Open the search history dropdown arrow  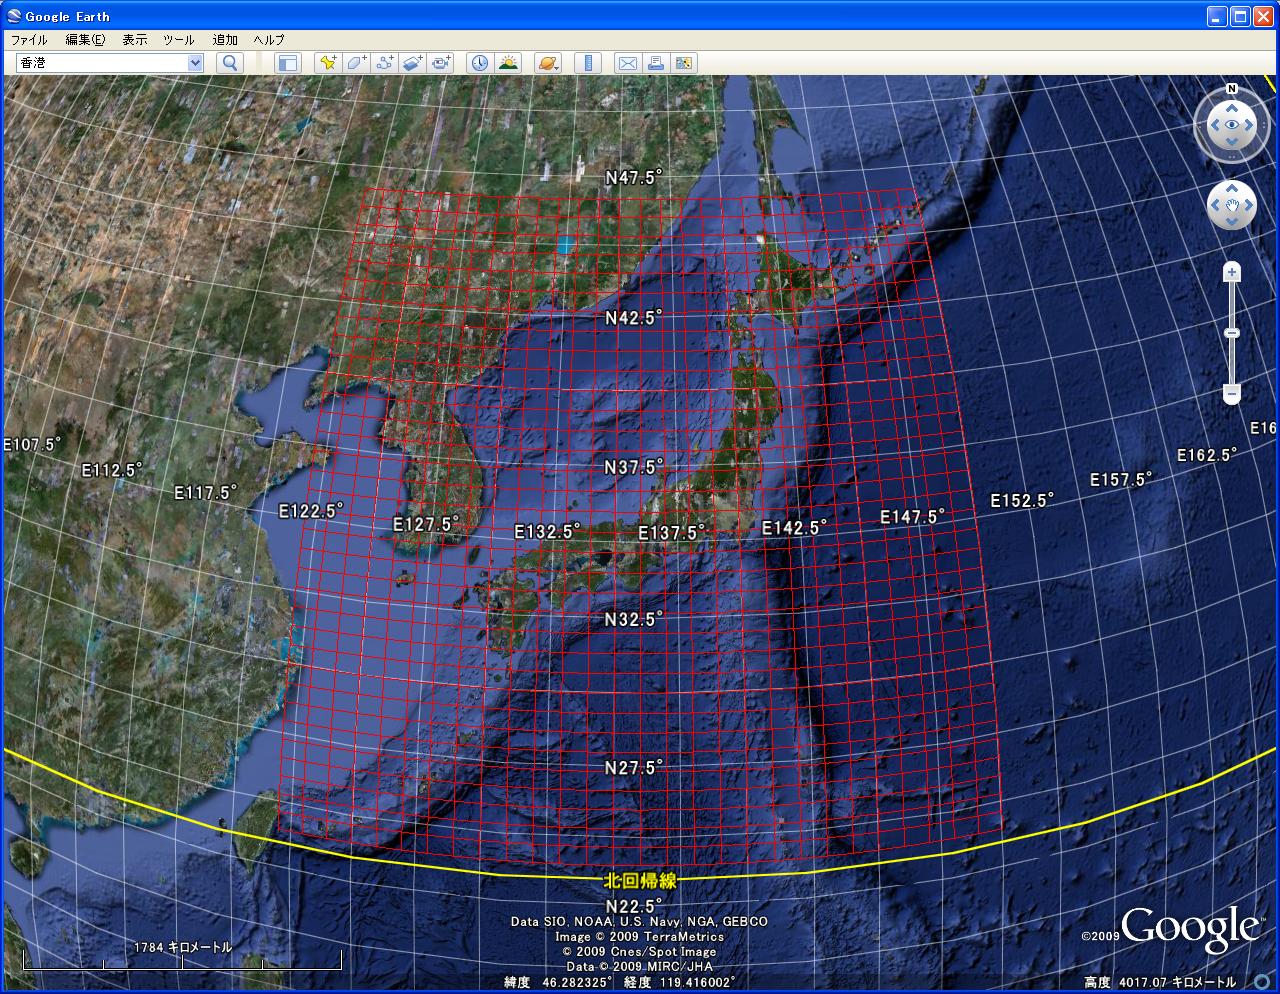195,63
